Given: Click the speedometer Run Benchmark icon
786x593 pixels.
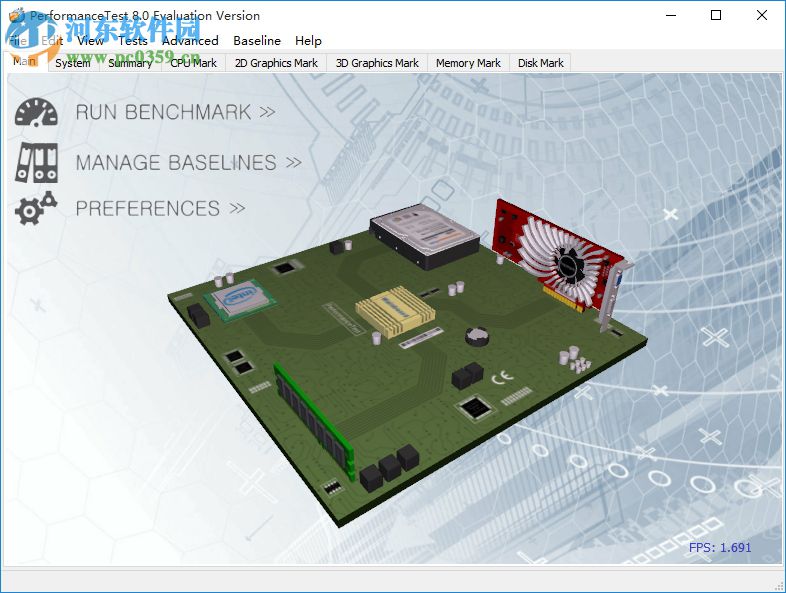Looking at the screenshot, I should (x=36, y=112).
